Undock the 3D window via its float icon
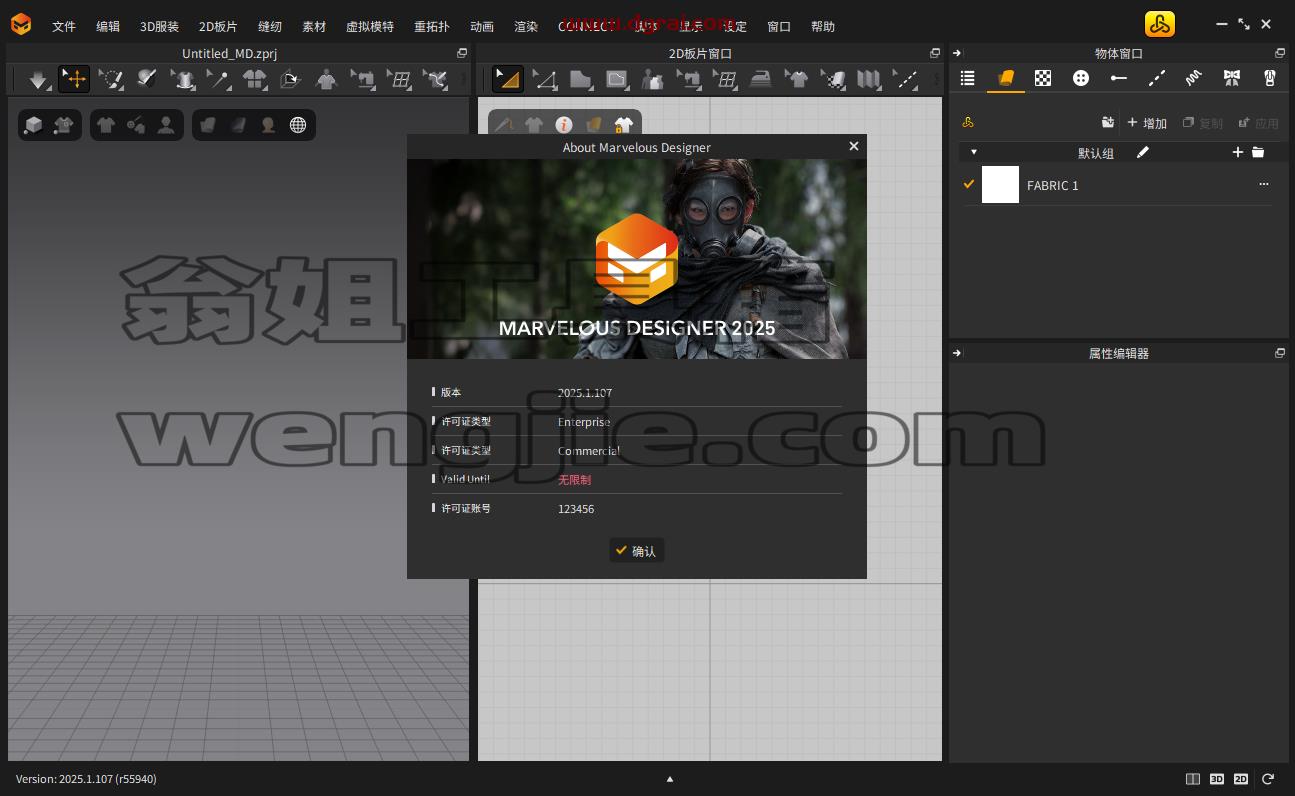The width and height of the screenshot is (1295, 796). [x=462, y=53]
